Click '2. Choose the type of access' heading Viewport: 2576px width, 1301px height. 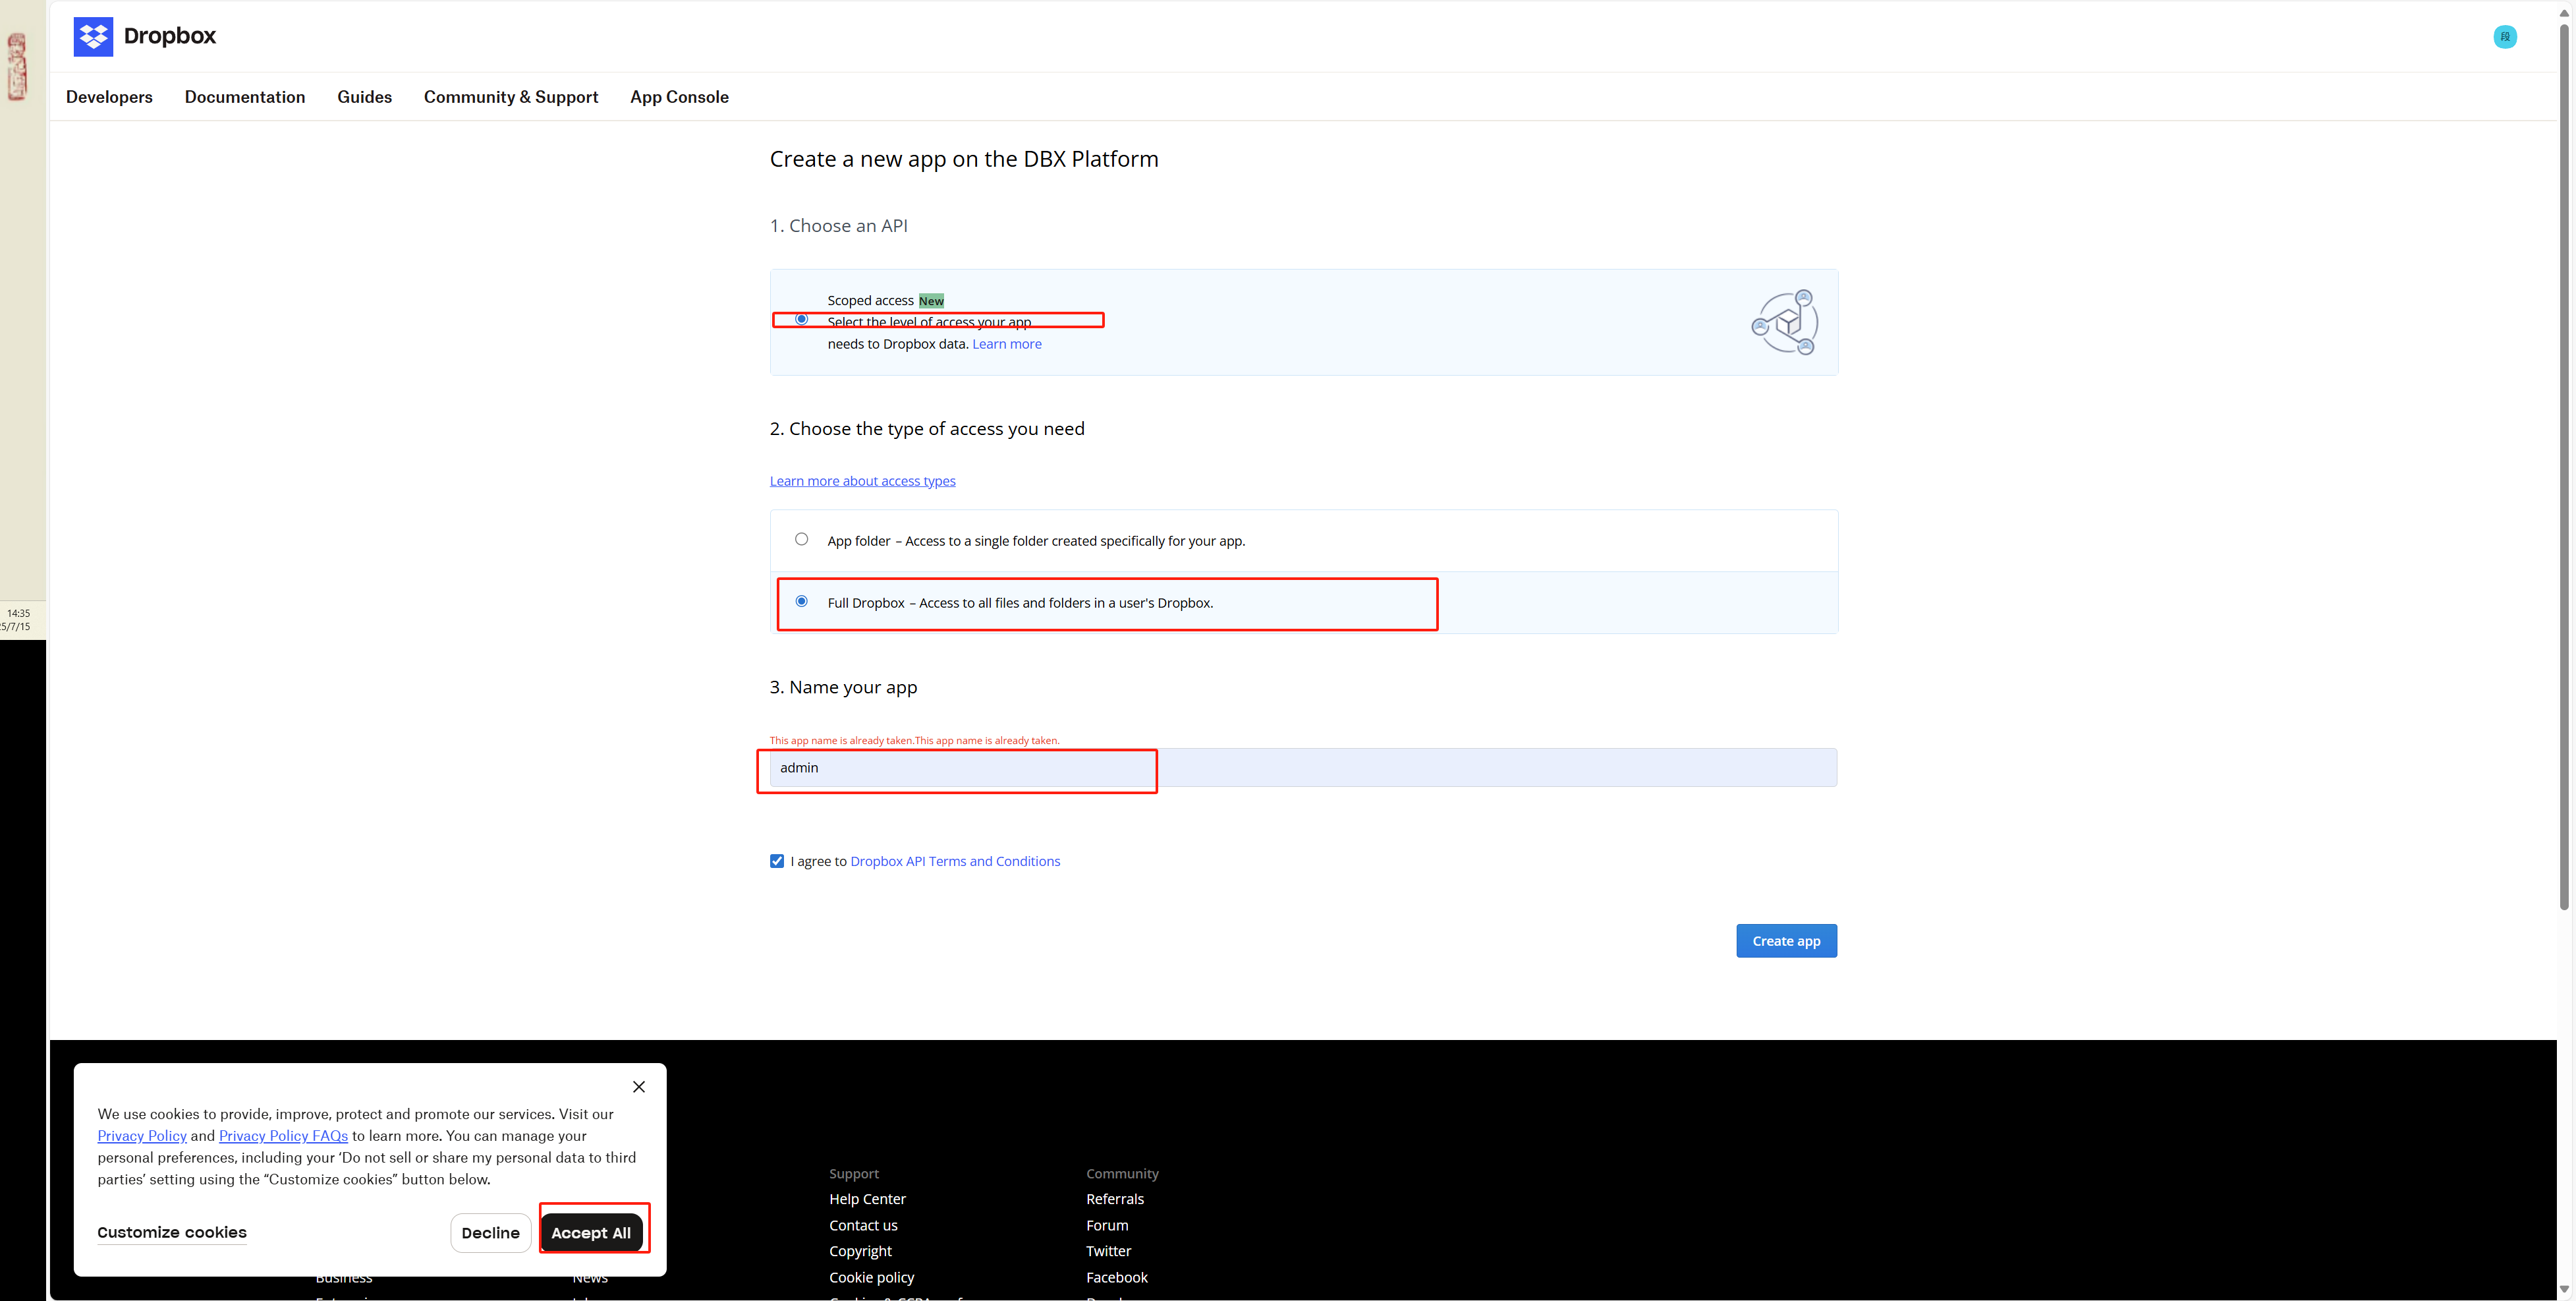coord(927,429)
